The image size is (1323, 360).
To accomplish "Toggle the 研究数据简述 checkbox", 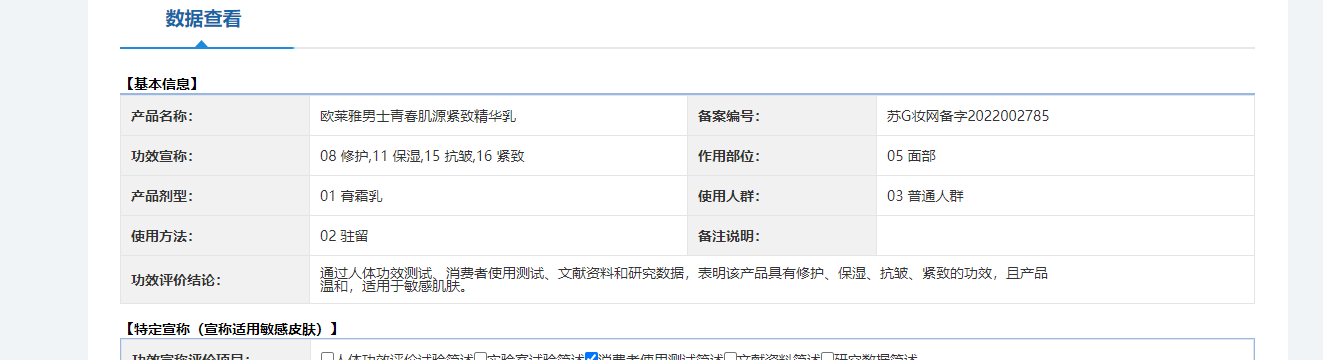I will pos(827,357).
